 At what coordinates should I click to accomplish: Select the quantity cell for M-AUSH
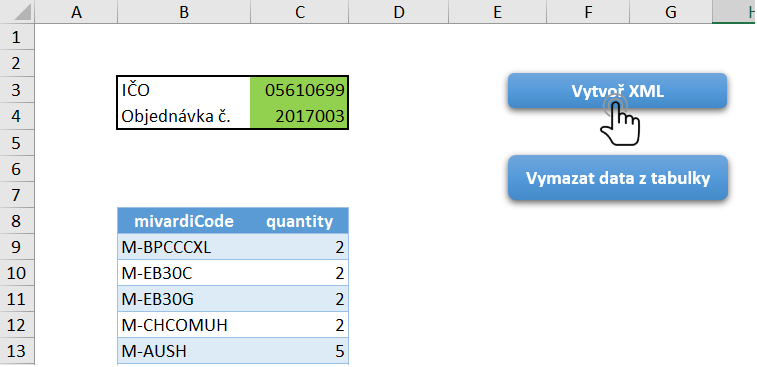(x=299, y=351)
